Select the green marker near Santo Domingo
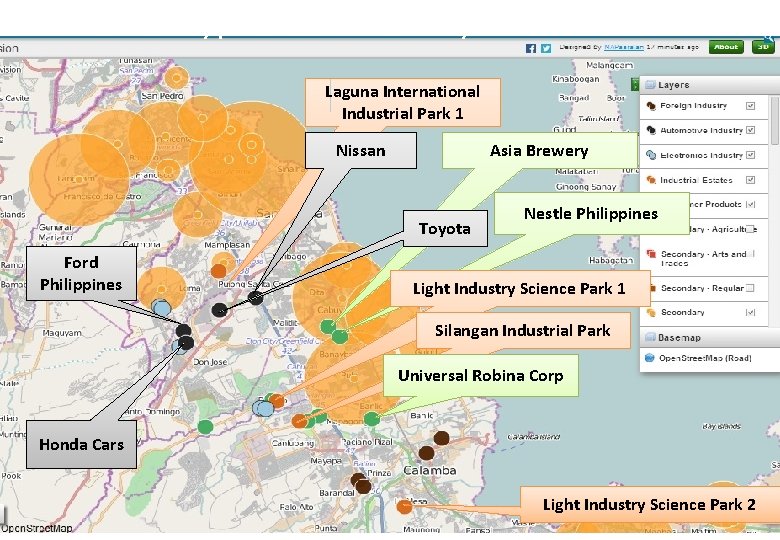 point(205,427)
